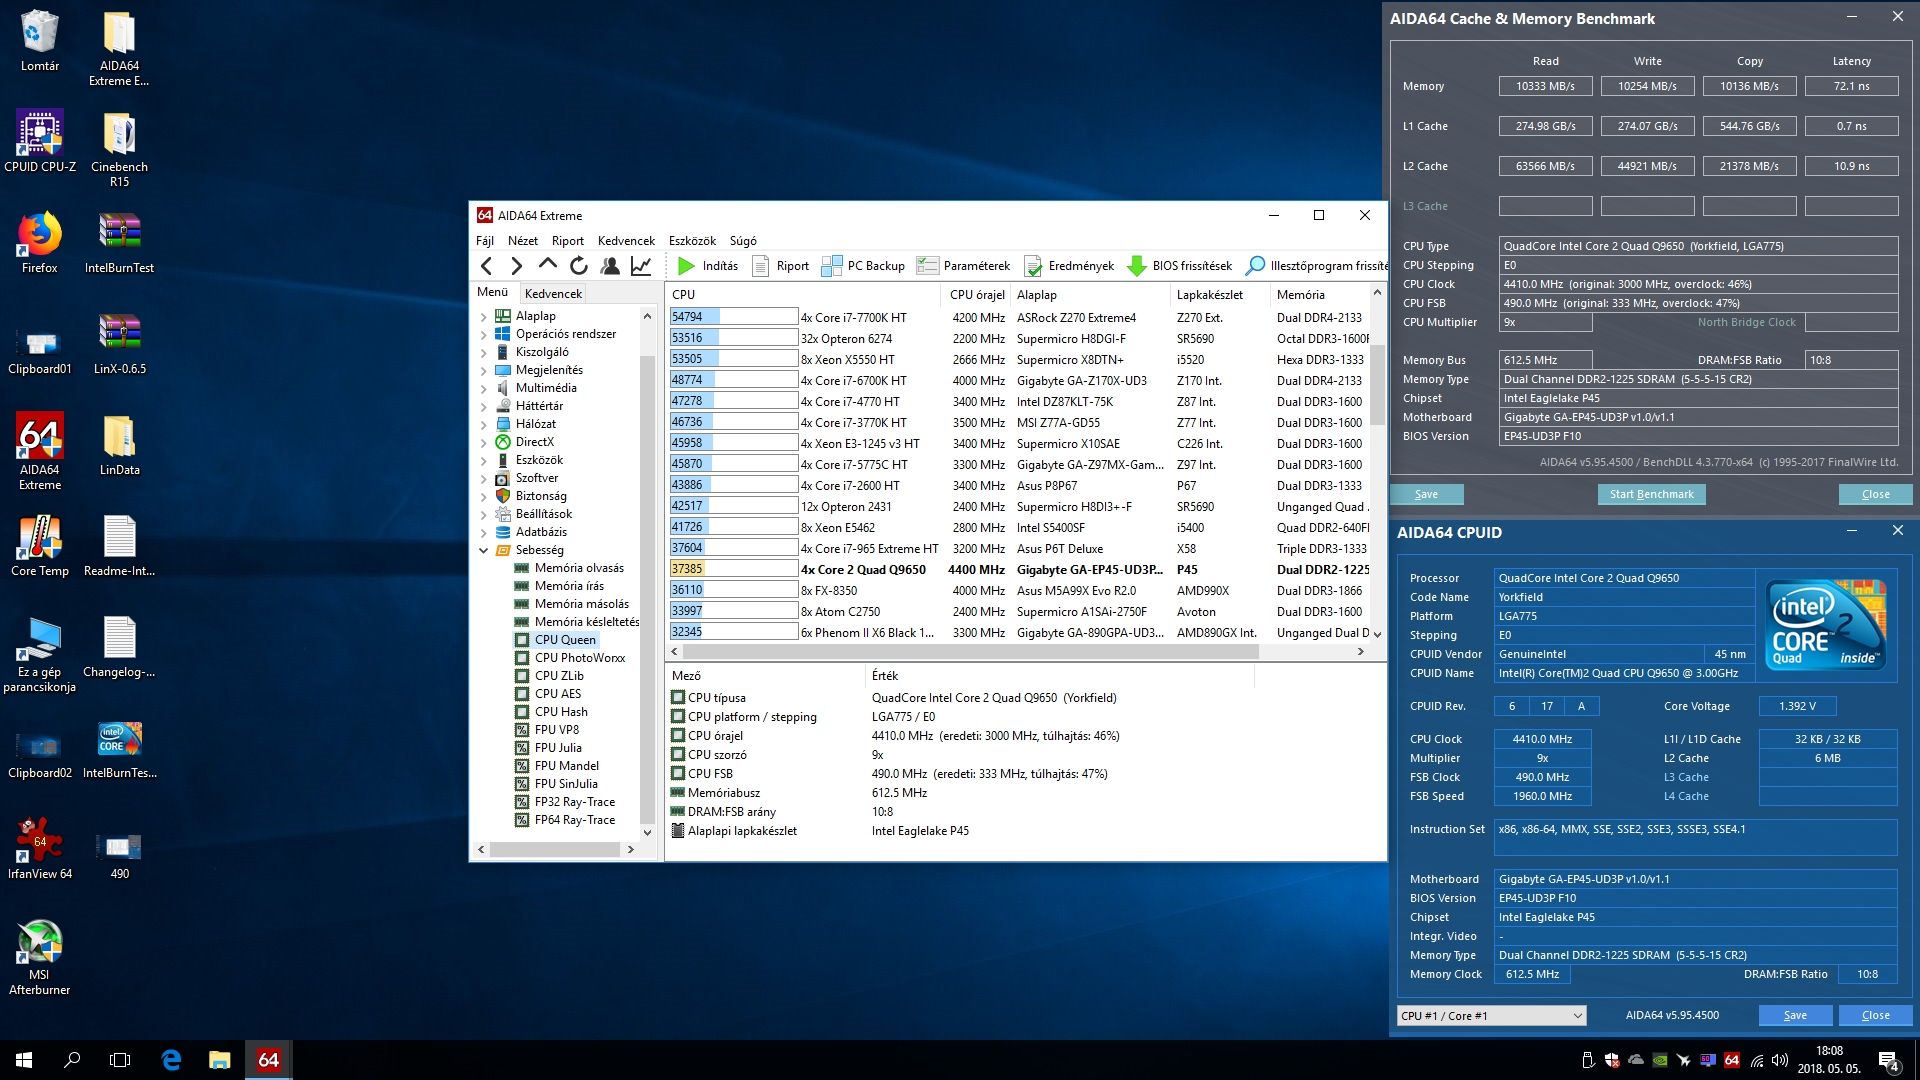1920x1080 pixels.
Task: Collapse the Sebesség tree node
Action: click(484, 550)
